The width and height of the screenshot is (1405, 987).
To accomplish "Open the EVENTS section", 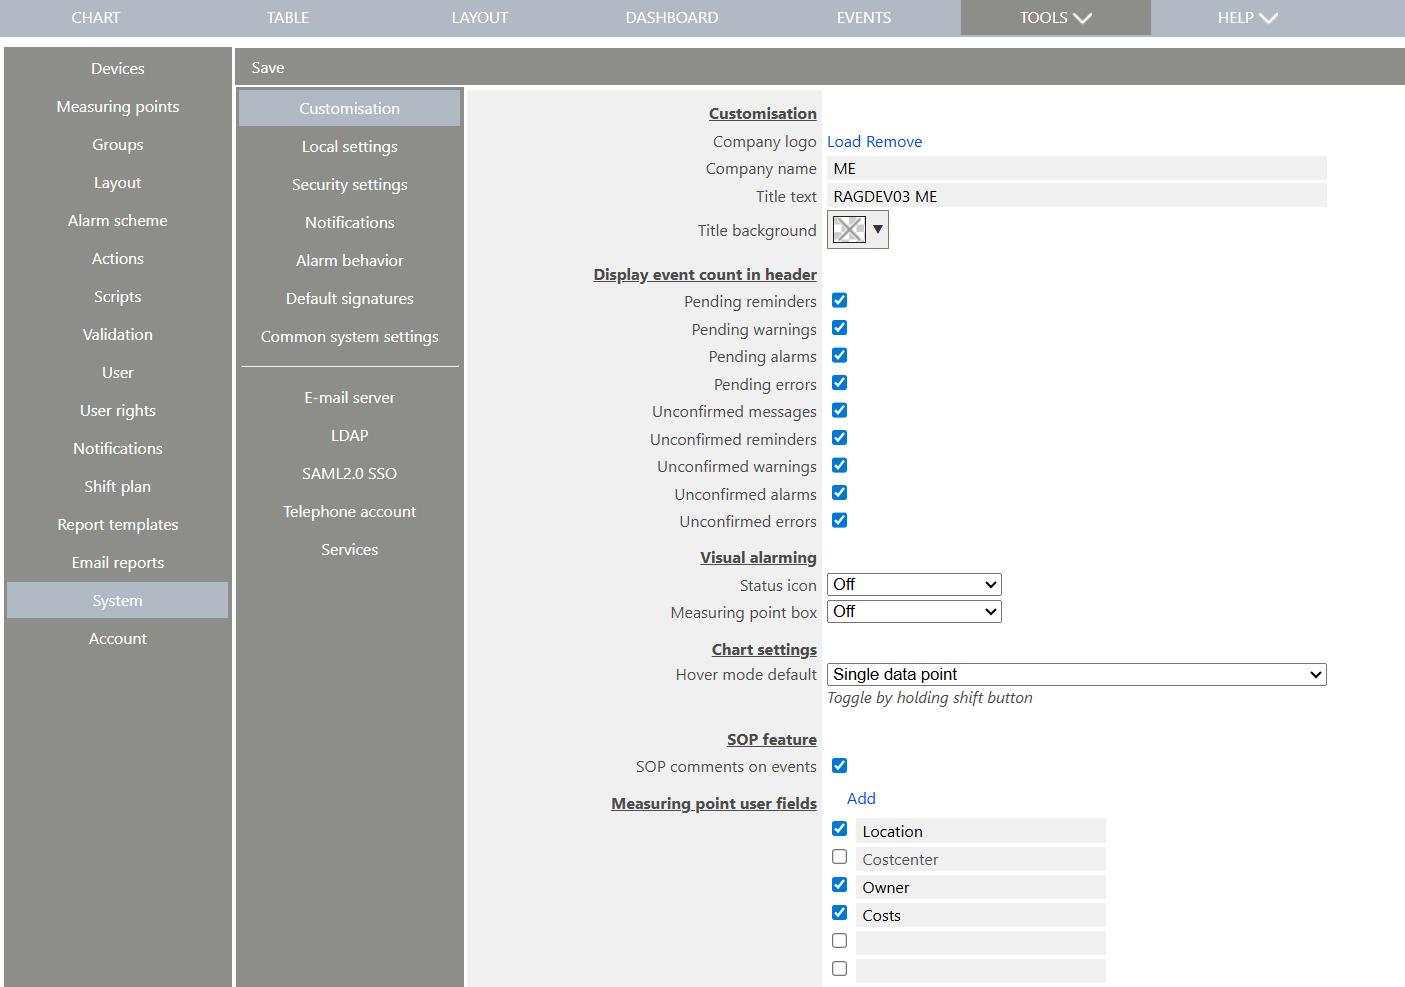I will [x=863, y=17].
